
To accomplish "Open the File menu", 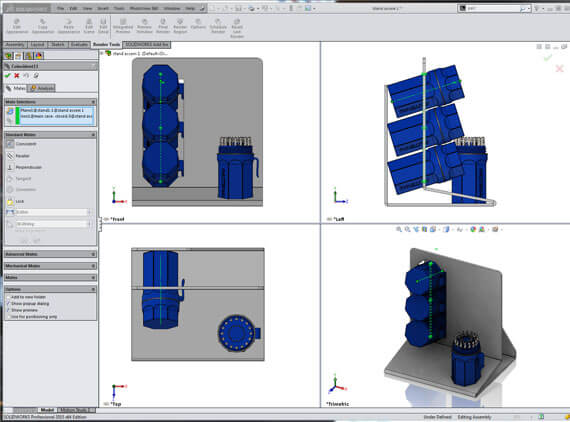I will [60, 8].
